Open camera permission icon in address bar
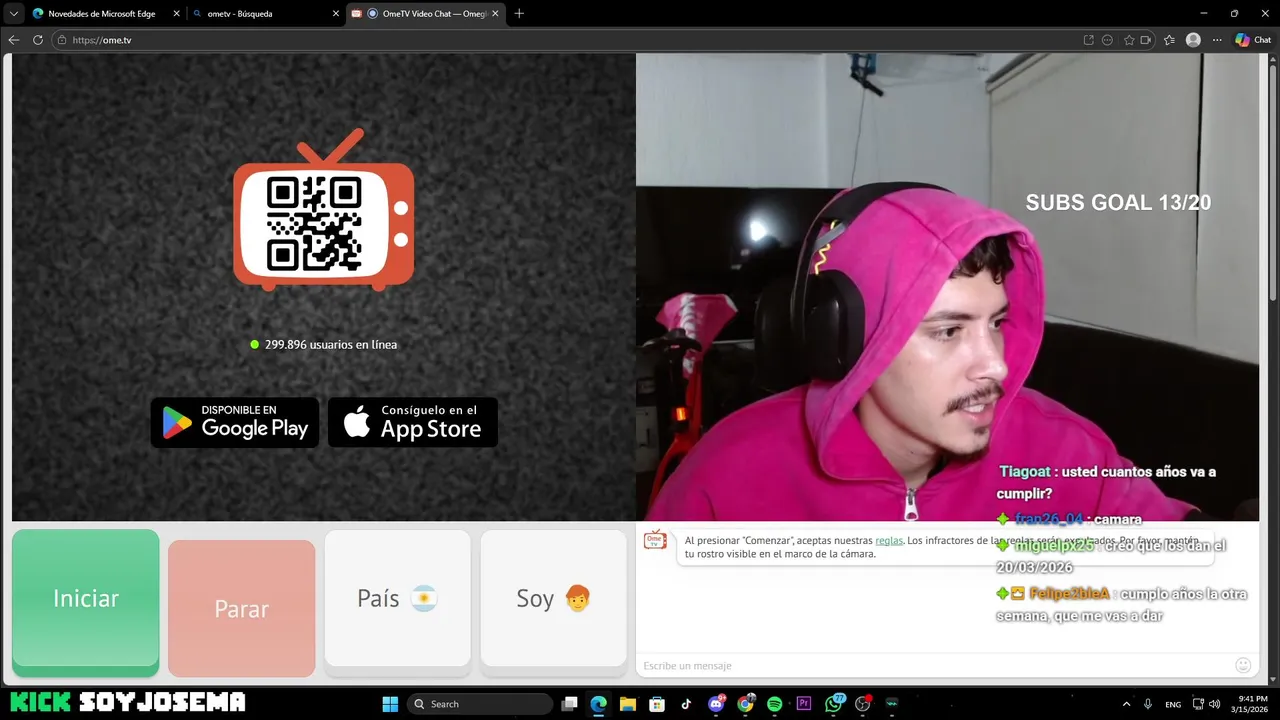The image size is (1280, 720). pyautogui.click(x=1146, y=40)
